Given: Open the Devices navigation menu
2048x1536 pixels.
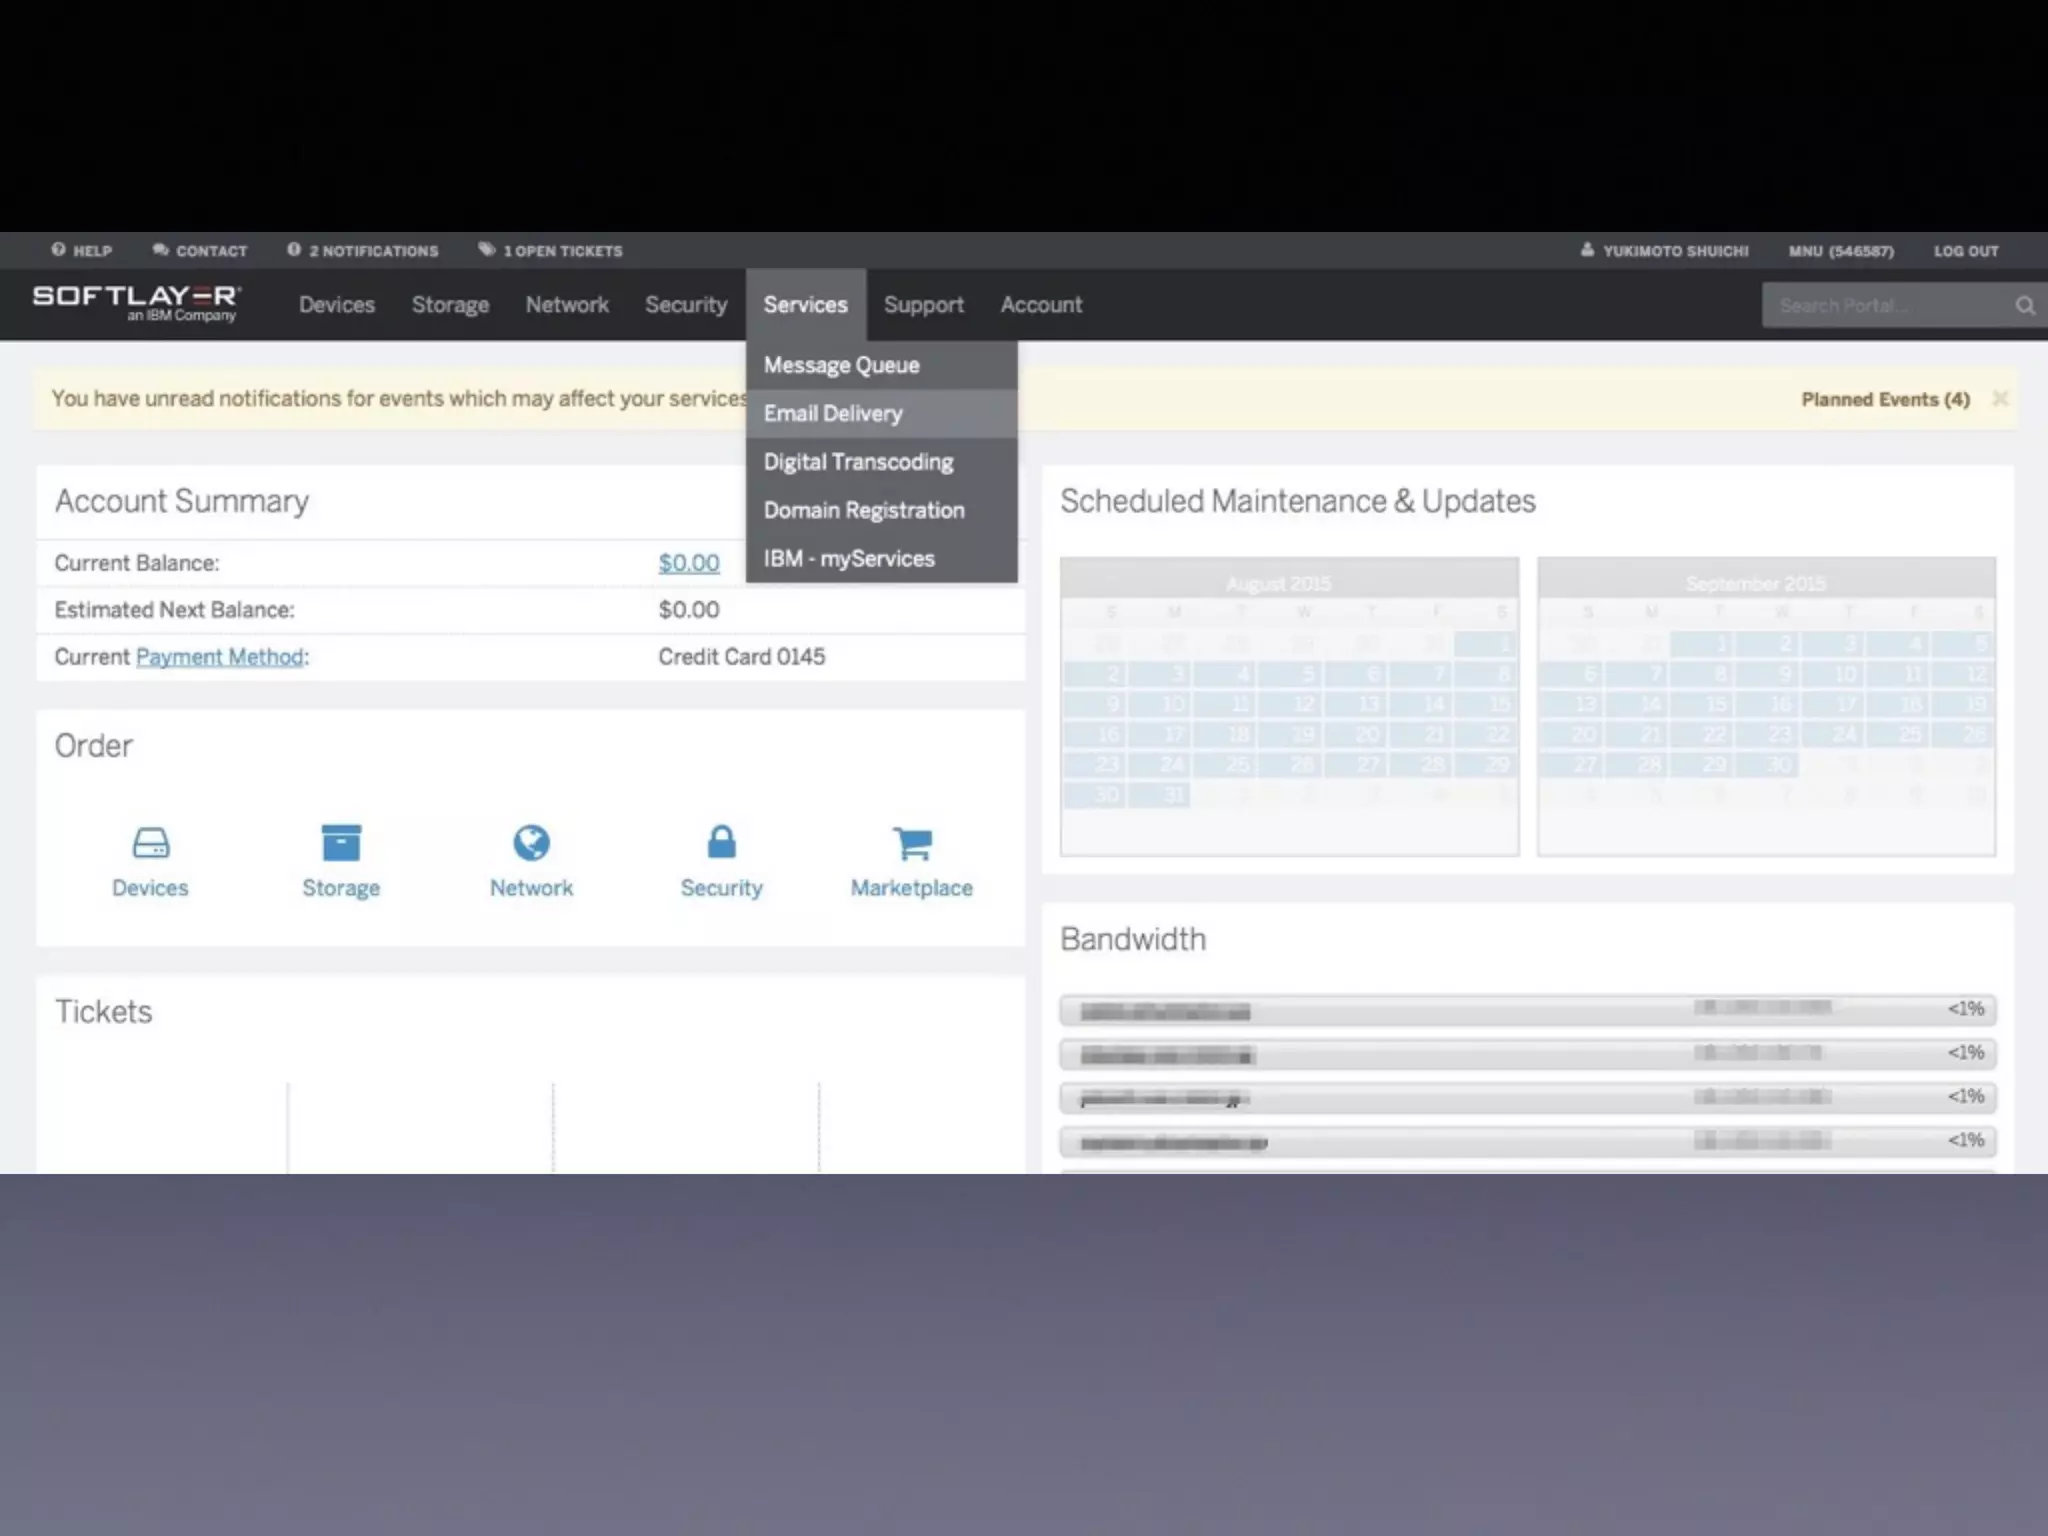Looking at the screenshot, I should coord(337,305).
